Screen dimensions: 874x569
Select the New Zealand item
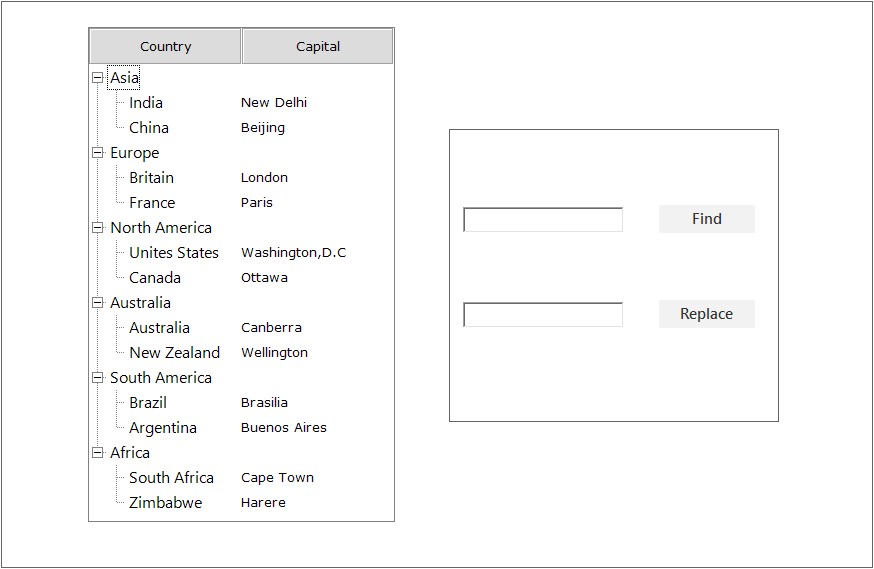click(x=174, y=353)
